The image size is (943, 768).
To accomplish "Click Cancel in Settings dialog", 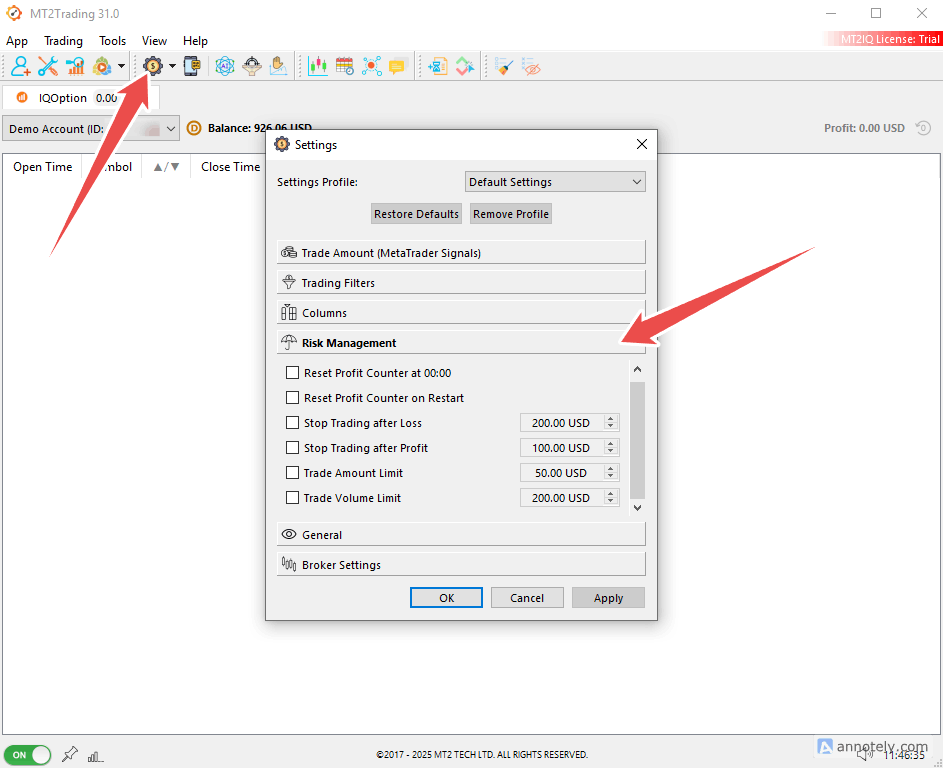I will click(x=527, y=598).
